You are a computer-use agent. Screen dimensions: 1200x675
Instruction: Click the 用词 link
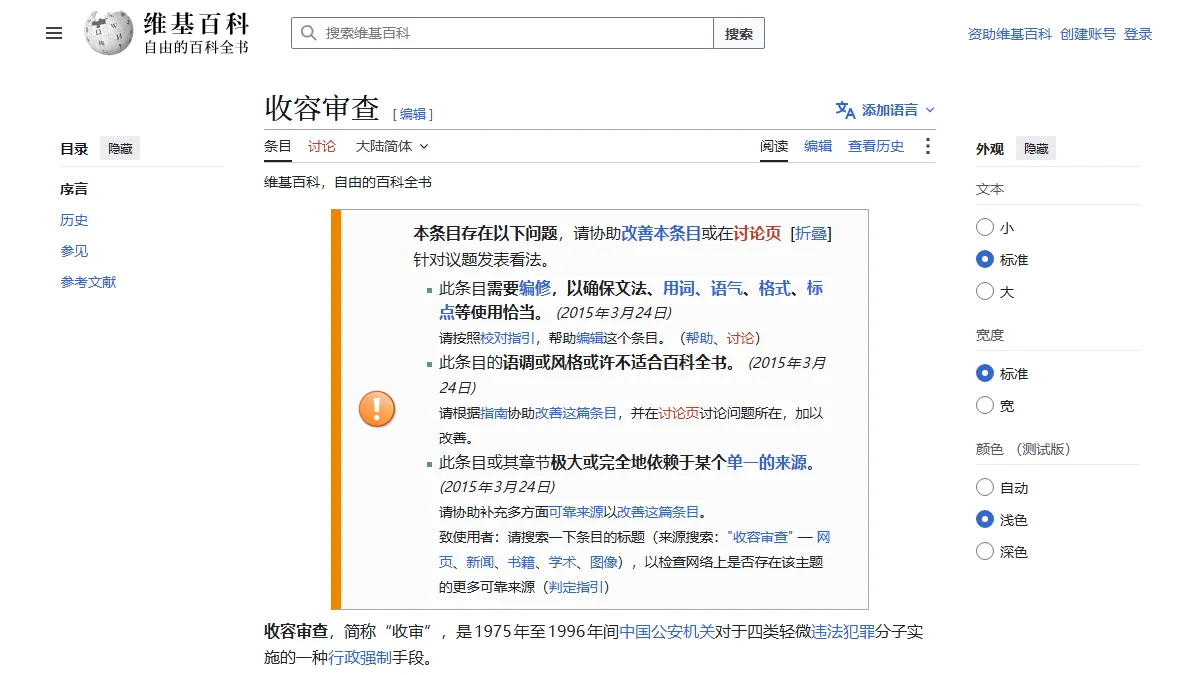[x=679, y=288]
